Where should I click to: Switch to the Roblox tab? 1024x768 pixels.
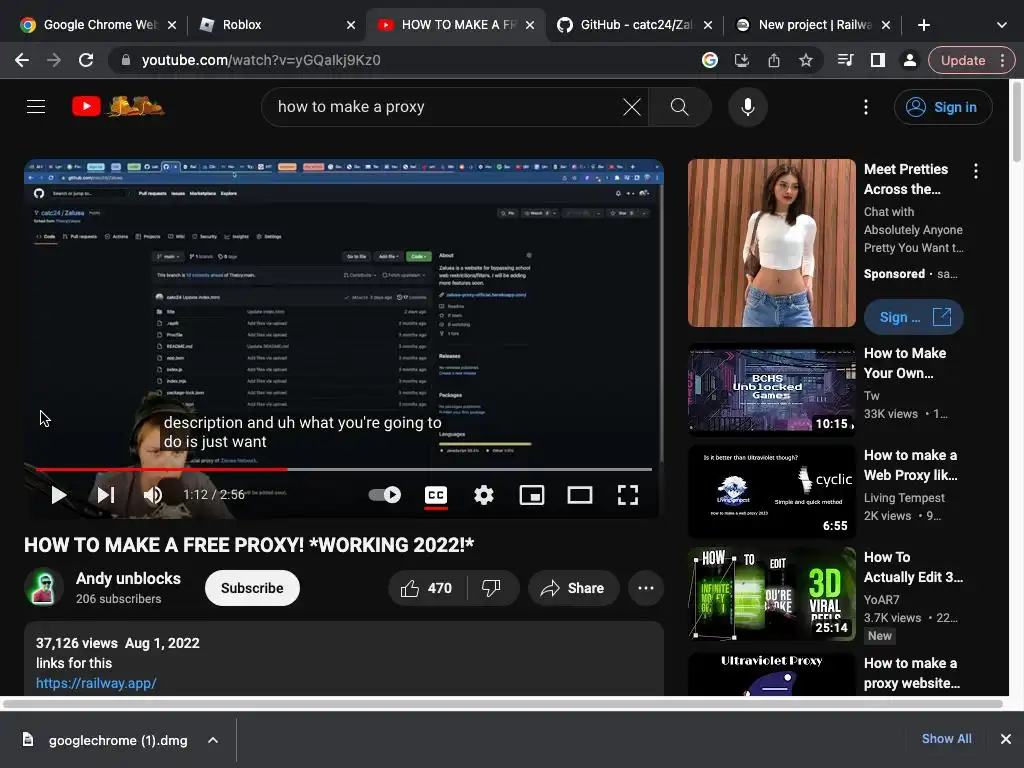[x=275, y=25]
